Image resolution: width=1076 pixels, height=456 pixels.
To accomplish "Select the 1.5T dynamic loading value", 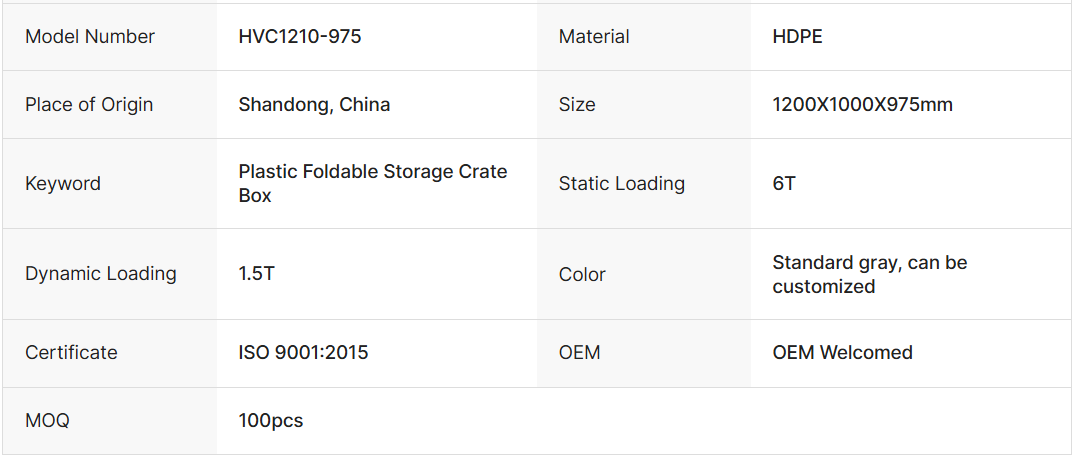I will 256,274.
